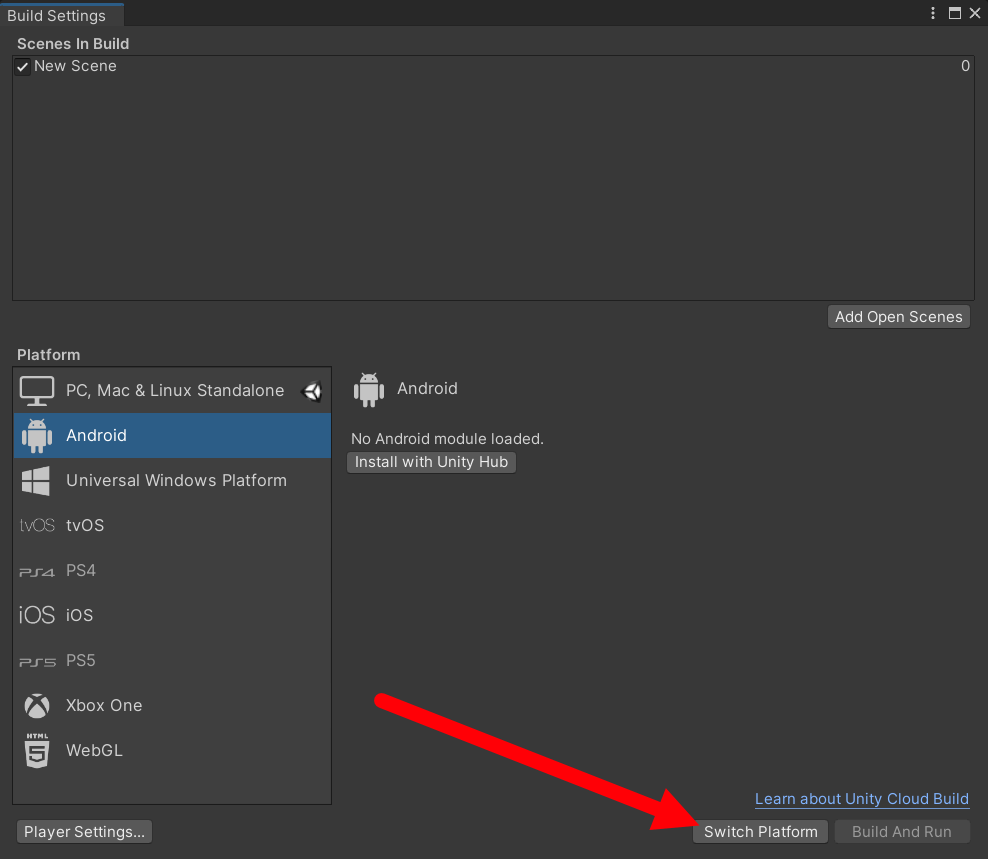Click the PC, Mac & Linux monitor icon
The width and height of the screenshot is (988, 859).
(x=37, y=391)
